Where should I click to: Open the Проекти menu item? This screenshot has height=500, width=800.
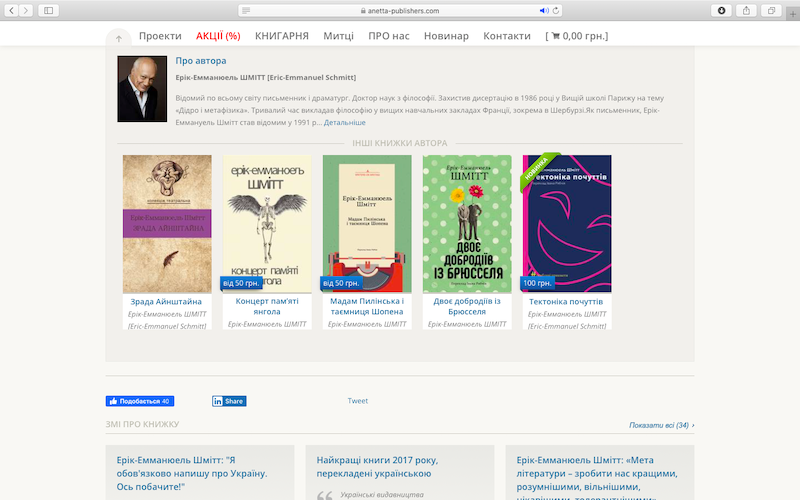tap(160, 36)
